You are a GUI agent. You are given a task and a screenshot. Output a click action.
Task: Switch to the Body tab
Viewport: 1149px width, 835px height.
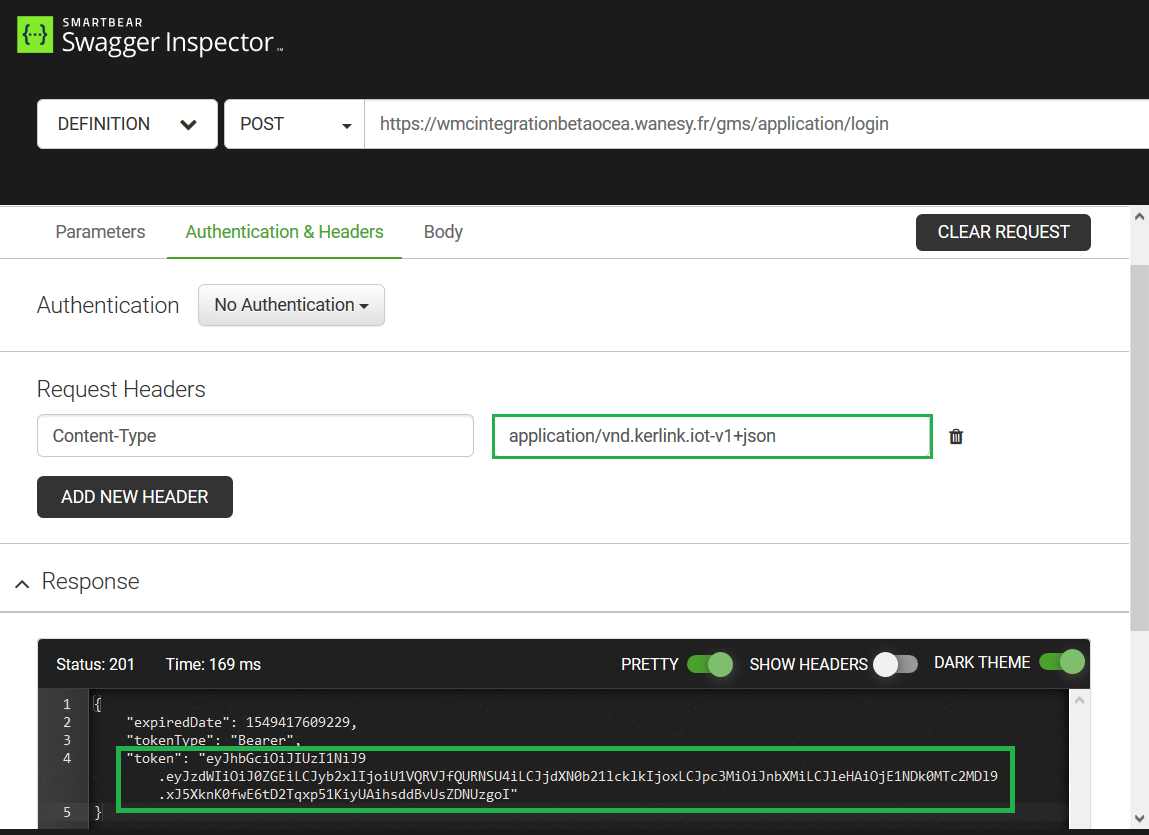pos(443,232)
